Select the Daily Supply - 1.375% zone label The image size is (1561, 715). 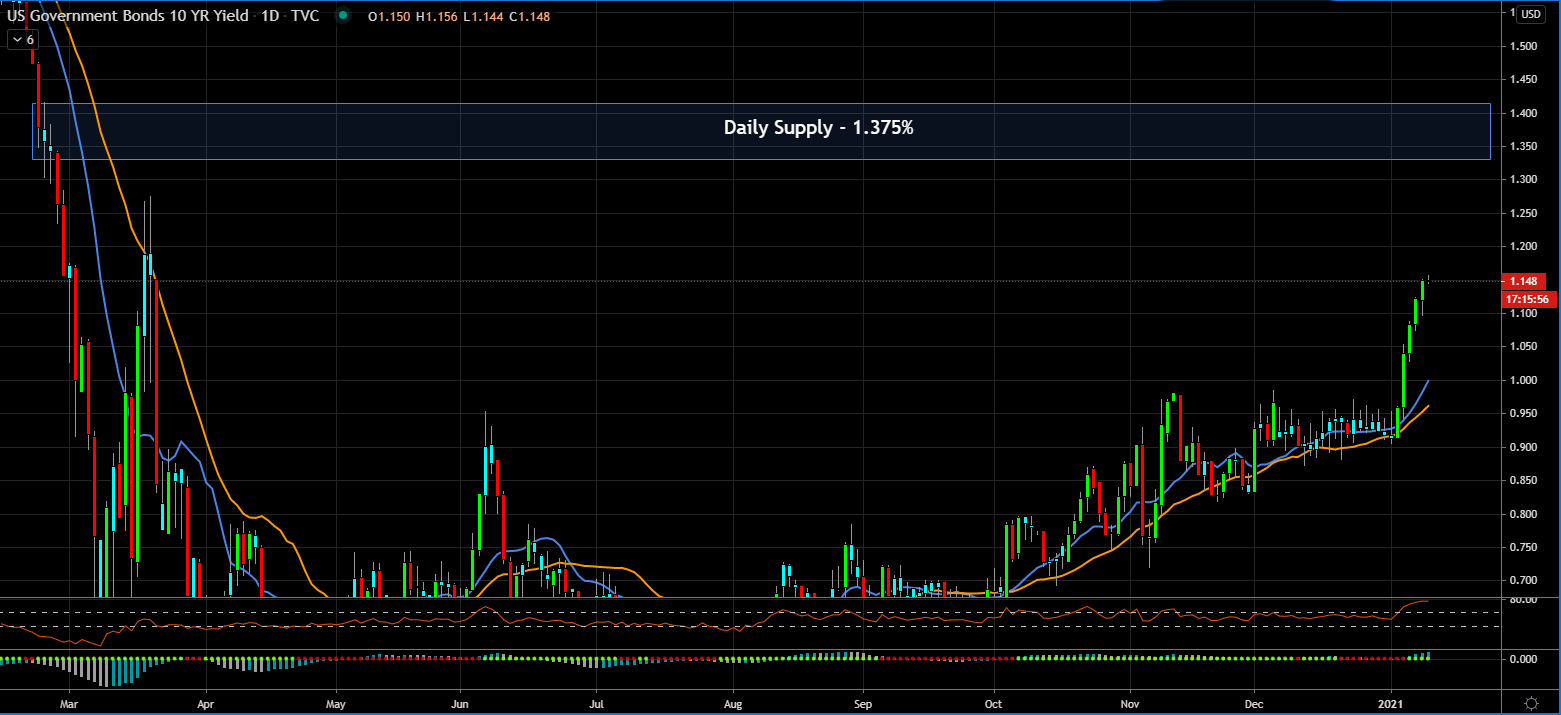tap(818, 128)
